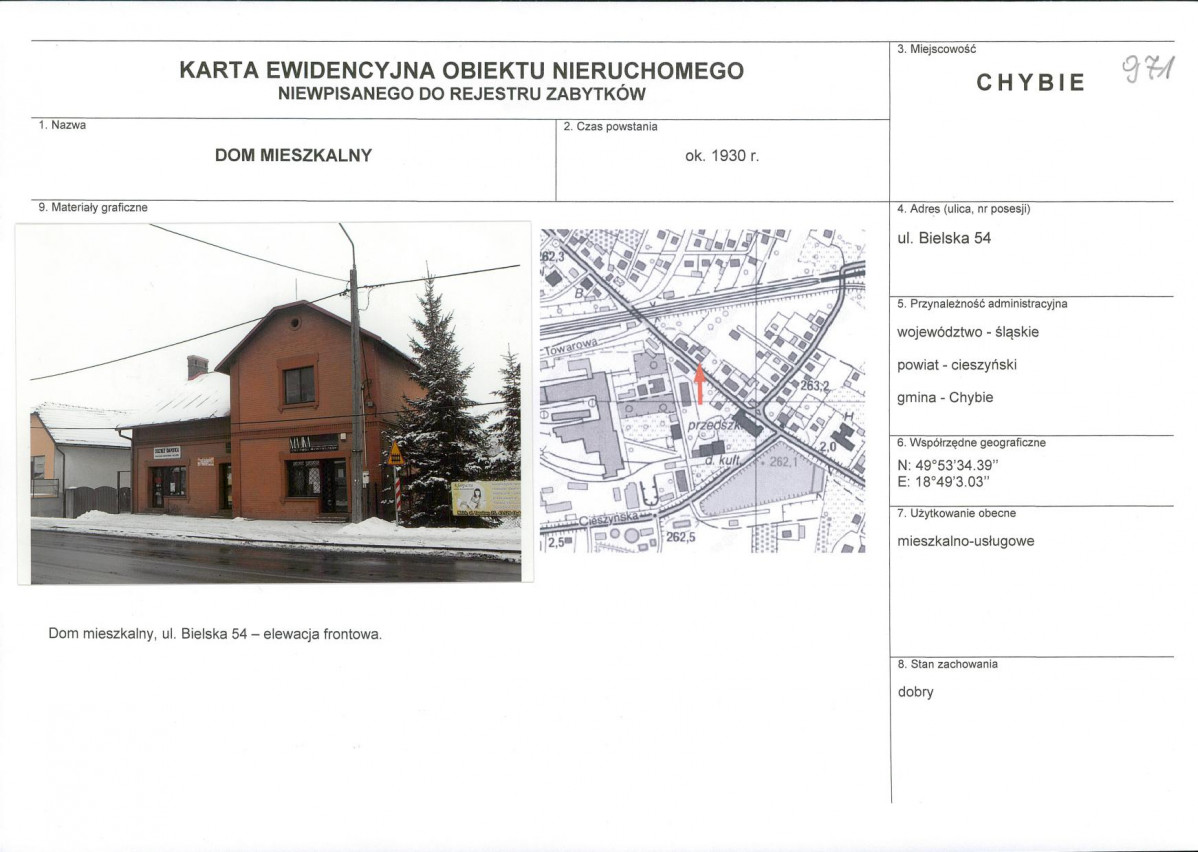This screenshot has width=1198, height=852.
Task: Click 'województwo - śląskie'
Action: (967, 332)
